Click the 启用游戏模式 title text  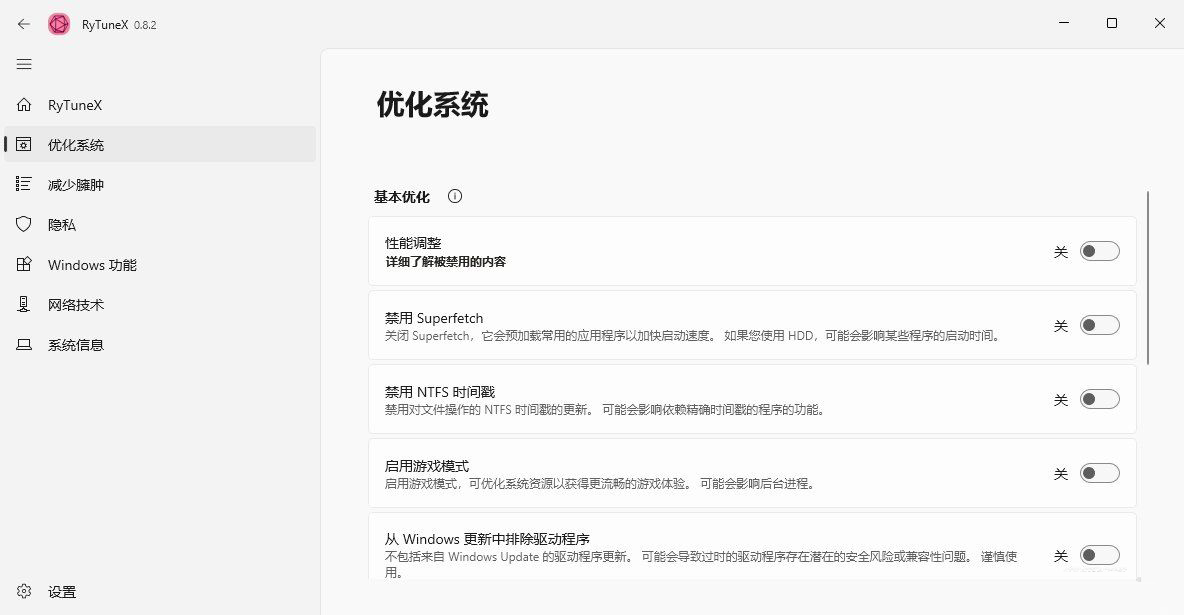click(427, 466)
